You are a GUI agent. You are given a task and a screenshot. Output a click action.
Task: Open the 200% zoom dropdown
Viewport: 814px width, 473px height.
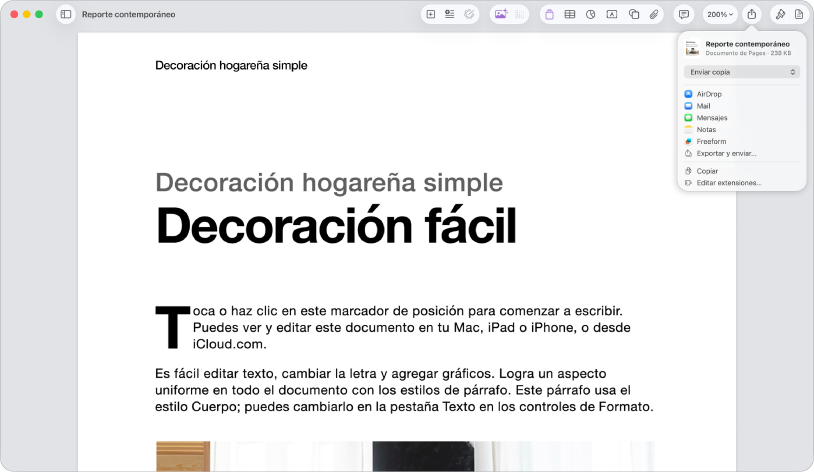(x=720, y=15)
